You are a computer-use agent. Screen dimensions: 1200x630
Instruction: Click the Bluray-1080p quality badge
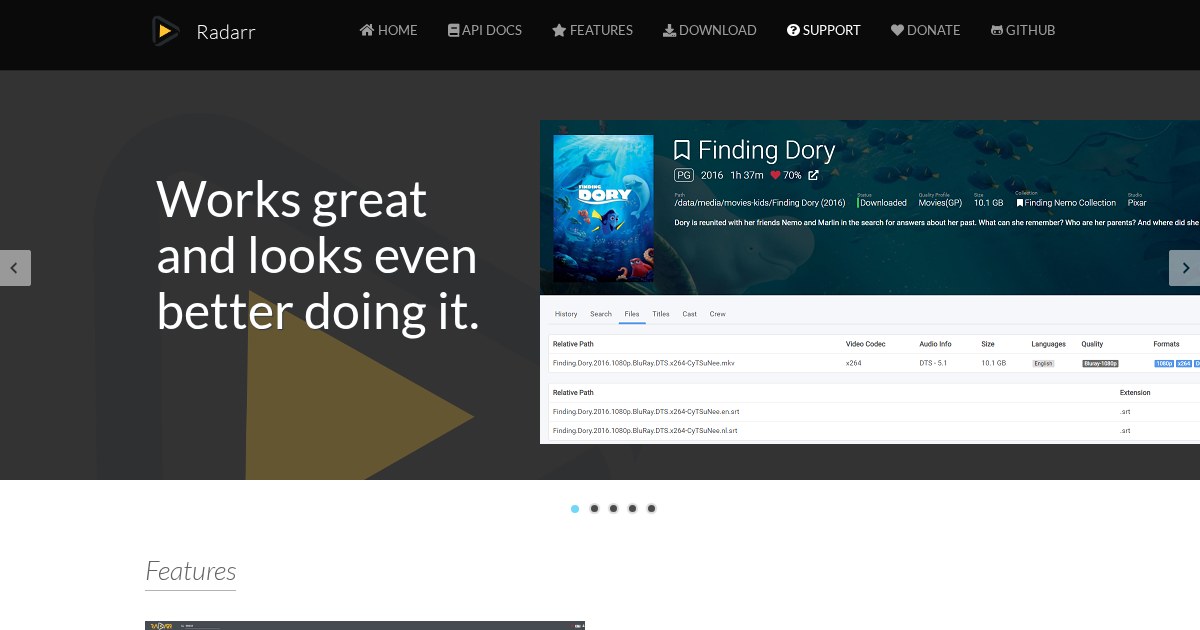pos(1100,364)
